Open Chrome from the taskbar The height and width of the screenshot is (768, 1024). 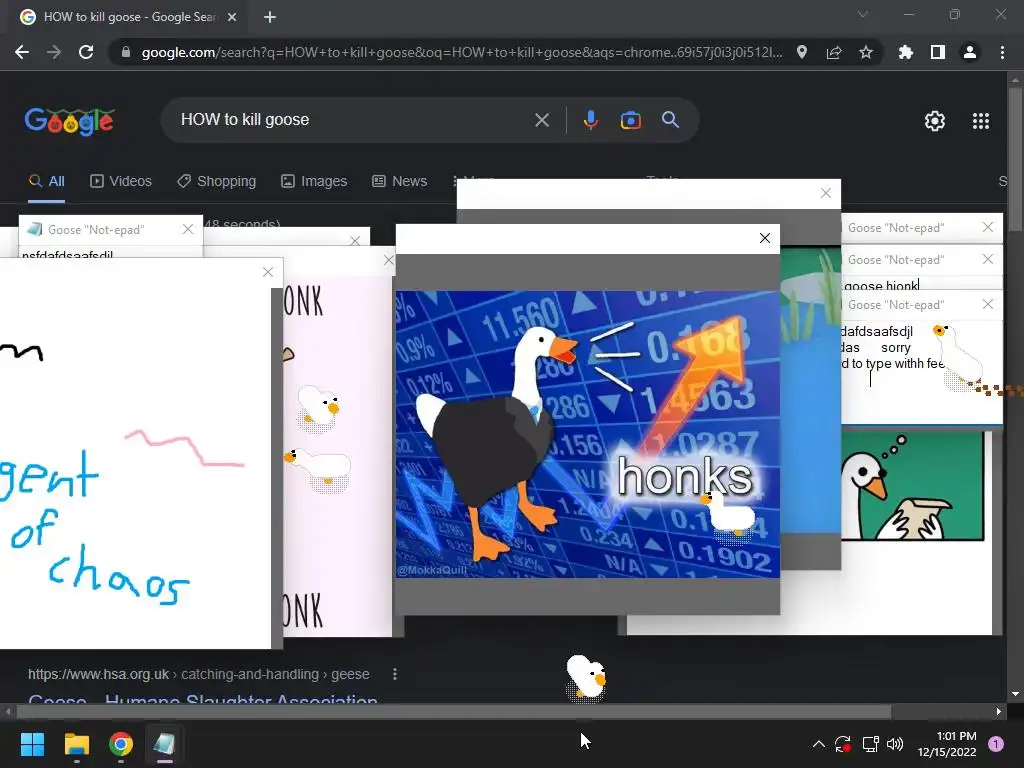pos(121,744)
